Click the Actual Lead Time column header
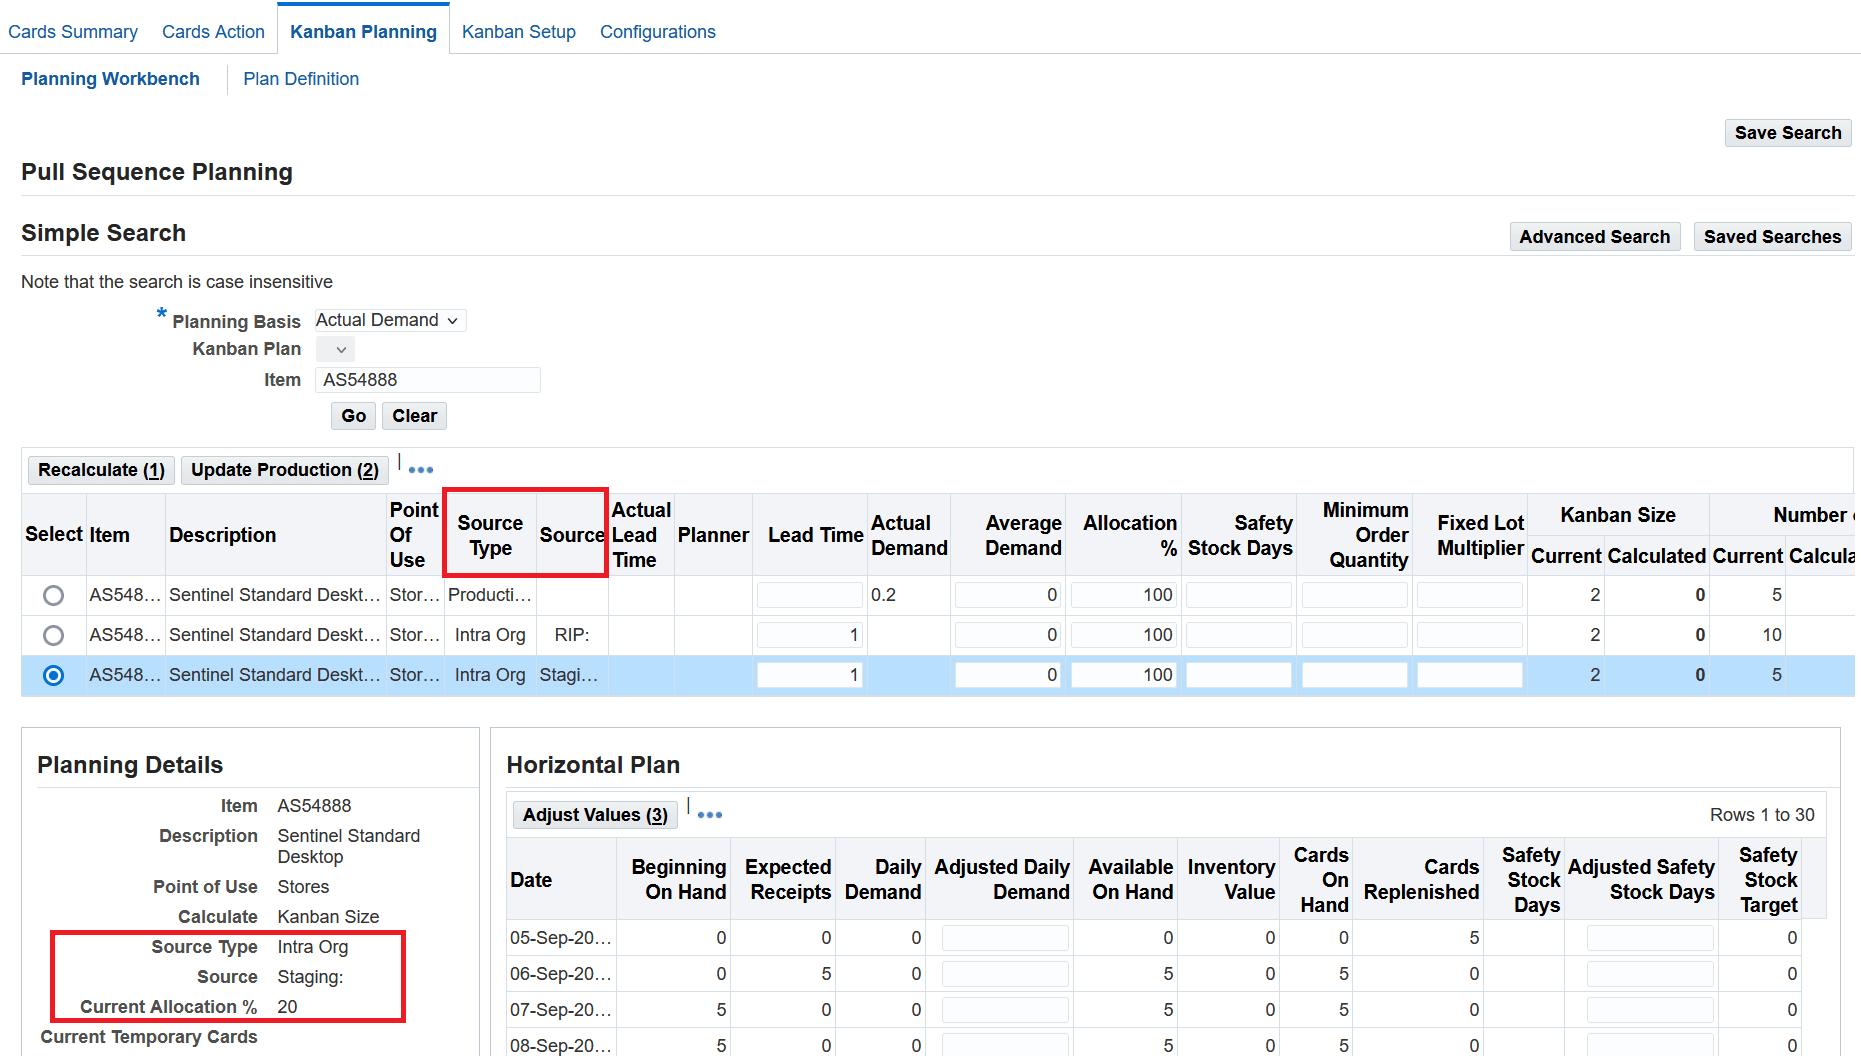Viewport: 1861px width, 1056px height. [x=641, y=535]
